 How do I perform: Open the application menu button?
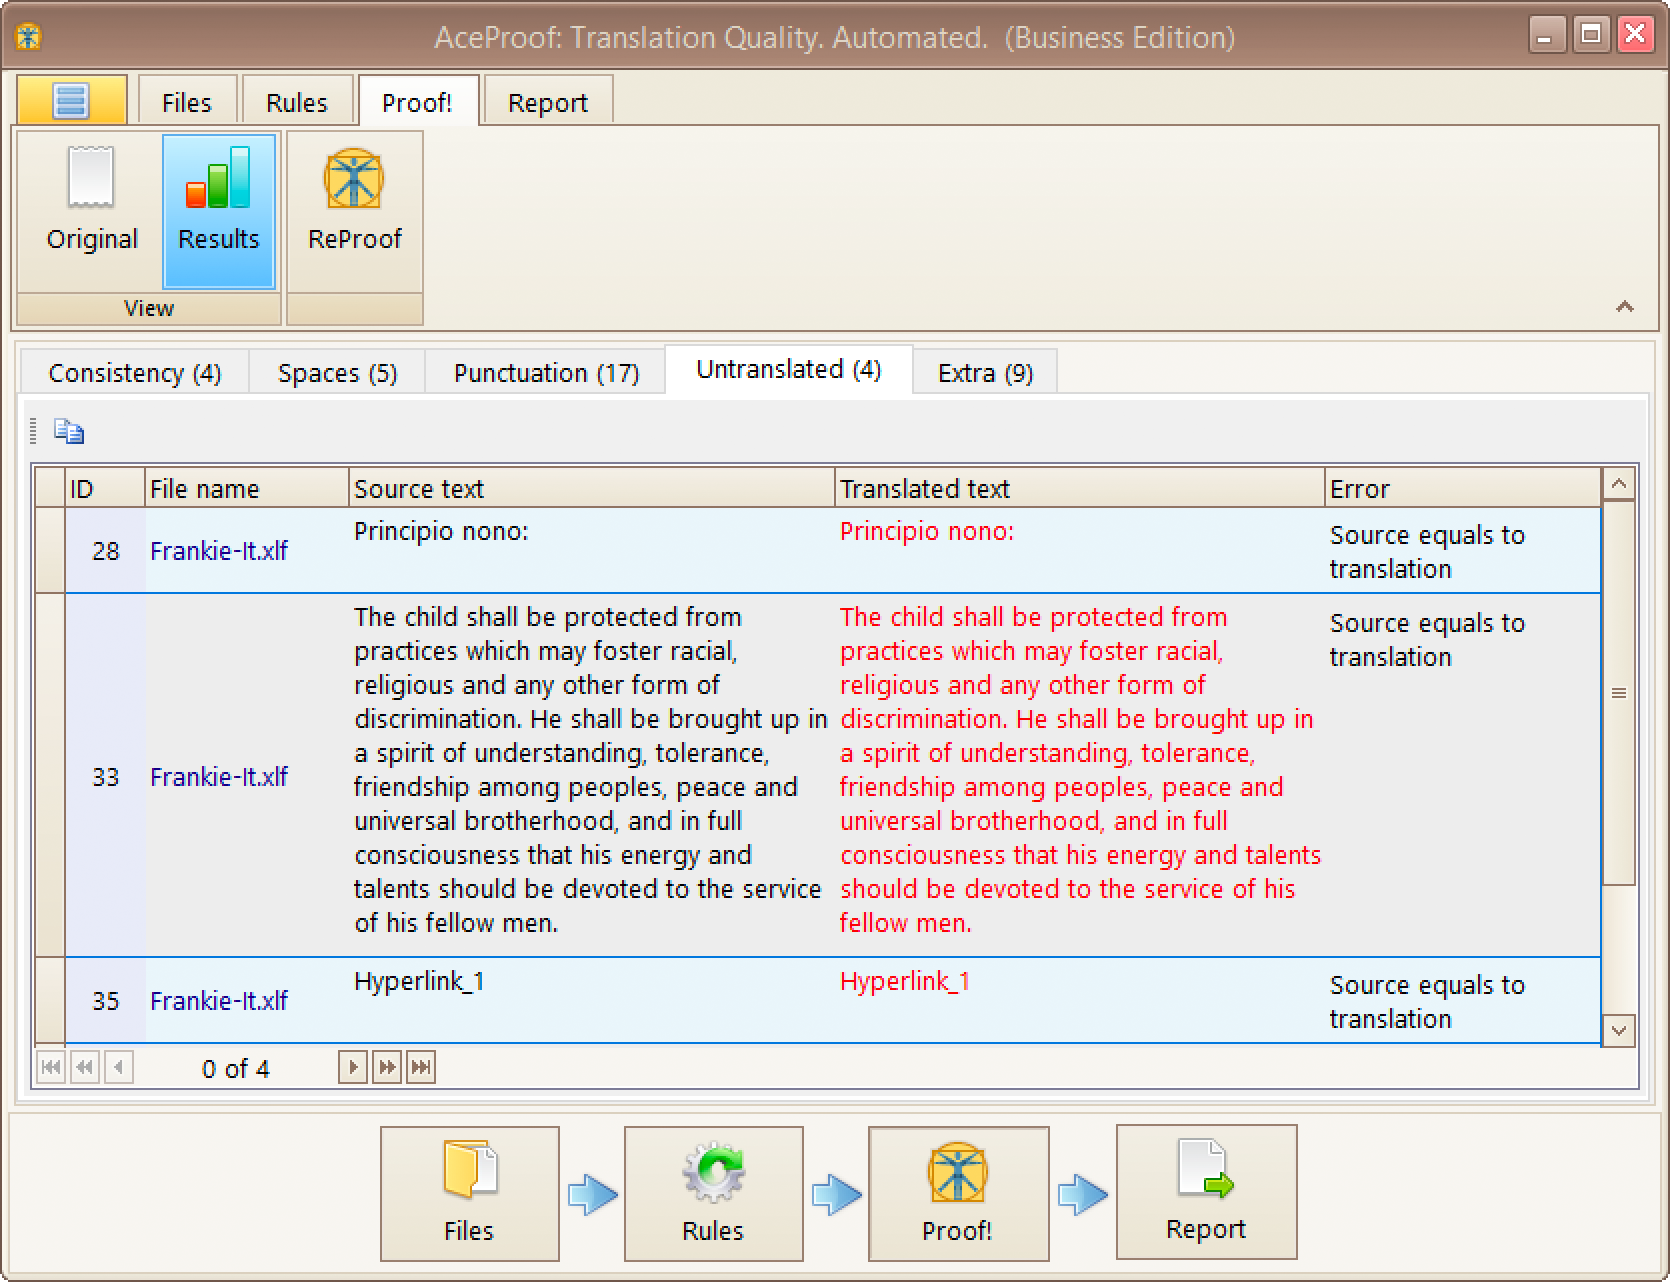[71, 100]
